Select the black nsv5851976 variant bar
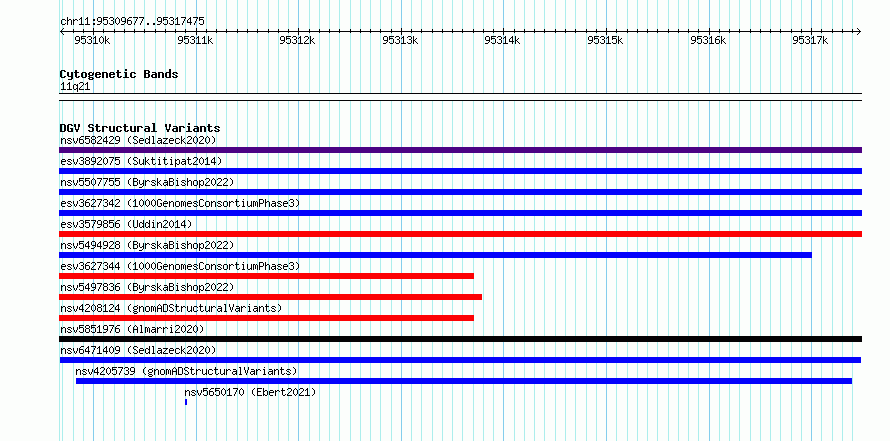The width and height of the screenshot is (890, 441). click(x=460, y=339)
